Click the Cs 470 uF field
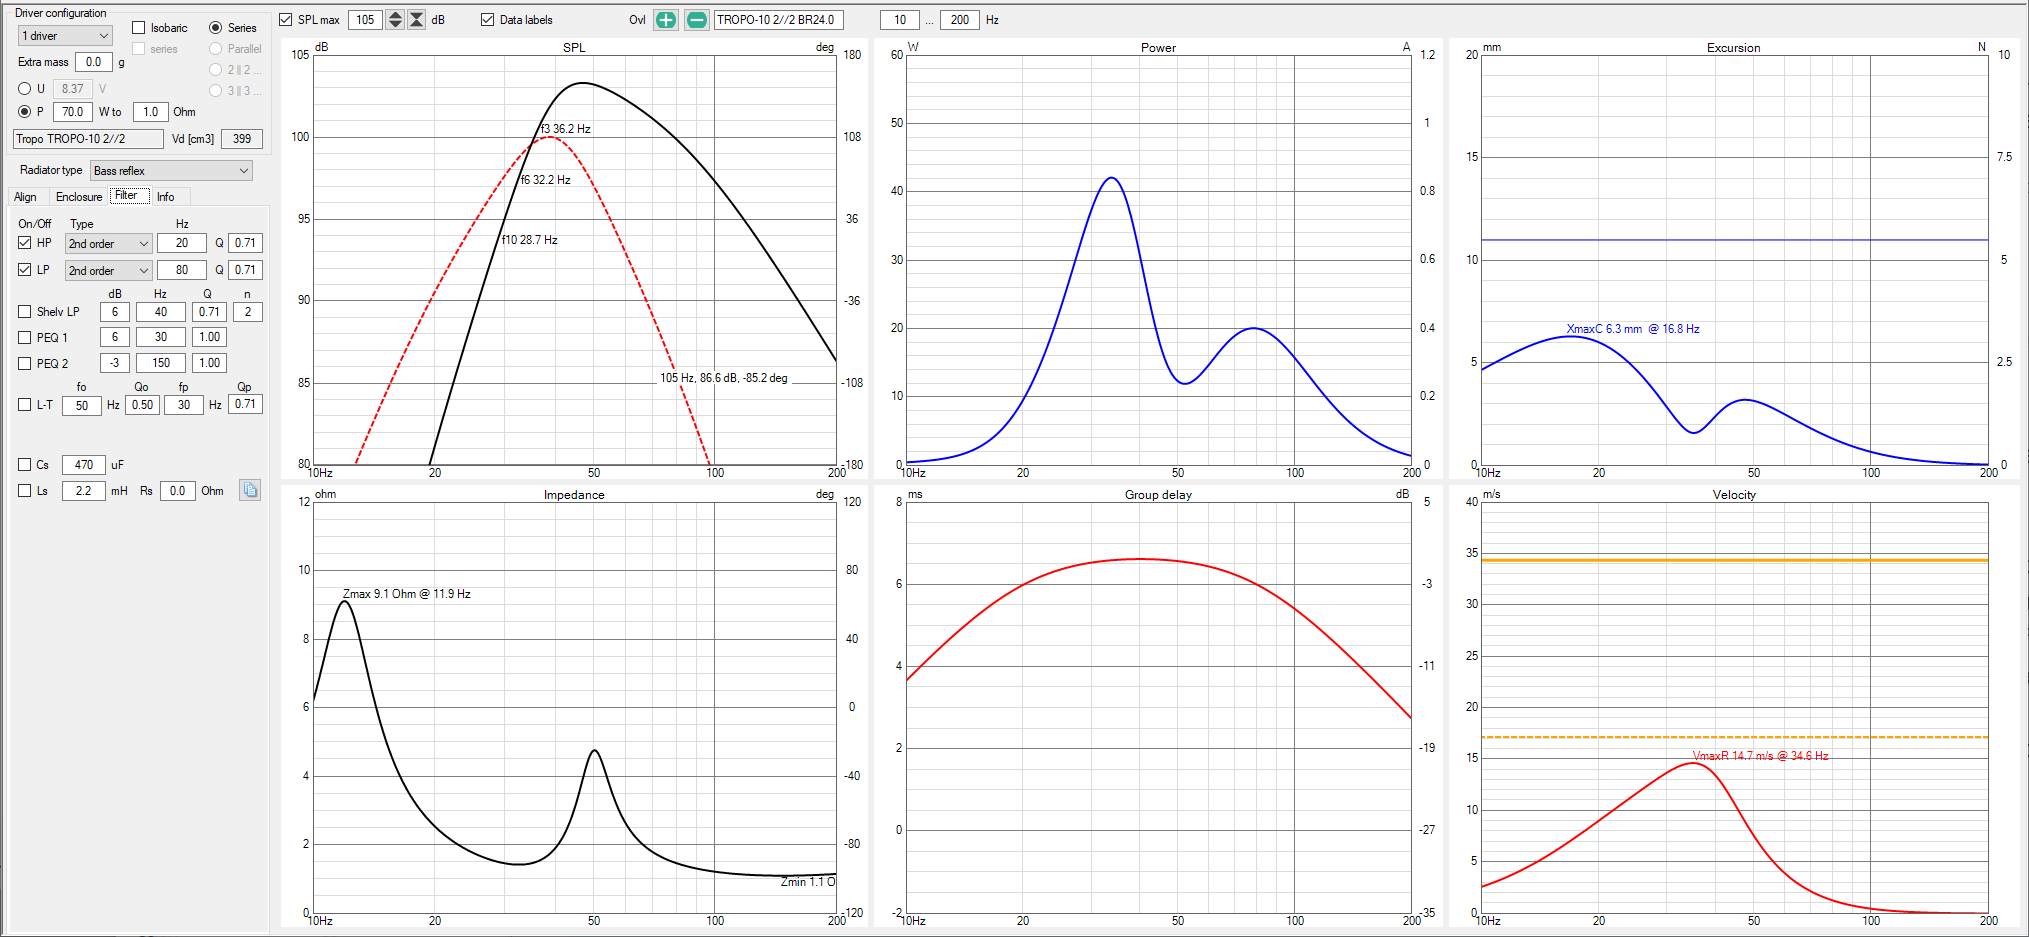 point(84,465)
